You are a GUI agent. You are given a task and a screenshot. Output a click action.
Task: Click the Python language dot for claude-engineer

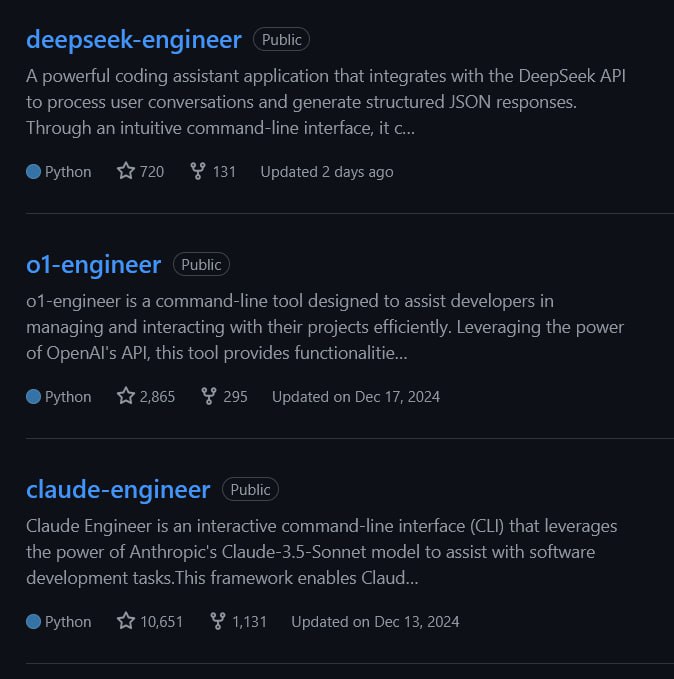point(33,621)
